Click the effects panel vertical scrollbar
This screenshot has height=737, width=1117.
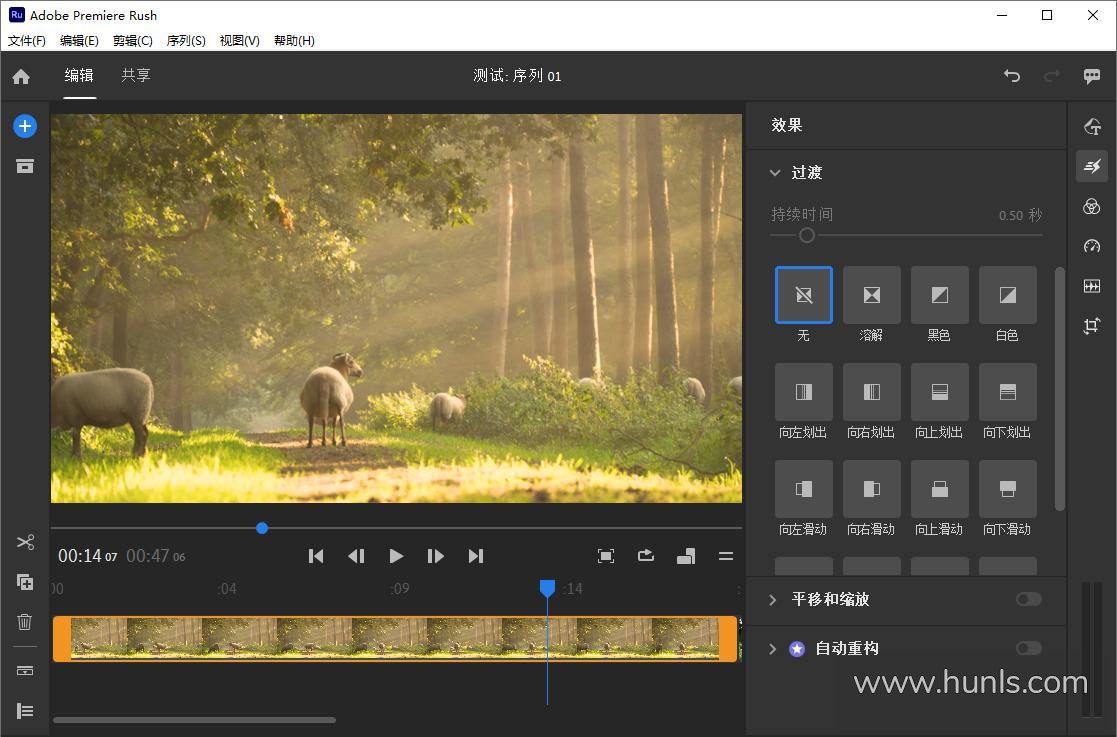click(1059, 389)
